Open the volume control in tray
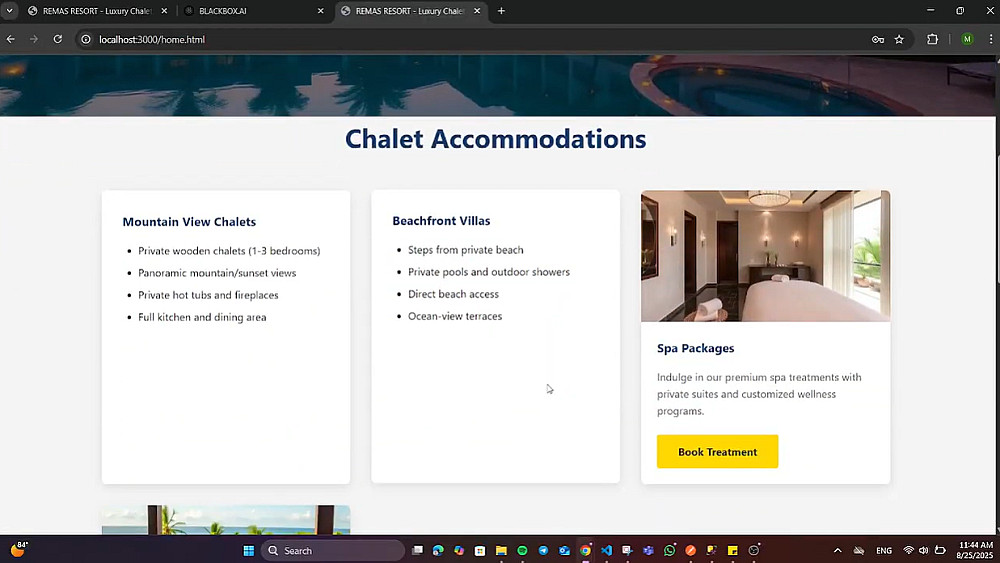Viewport: 1000px width, 563px height. tap(923, 550)
